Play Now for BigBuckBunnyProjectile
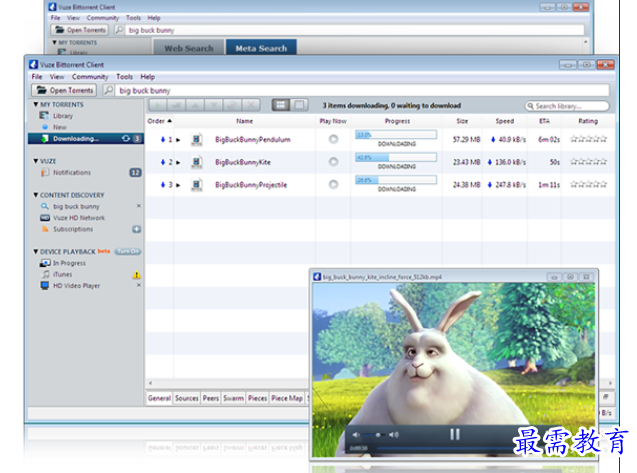This screenshot has width=637, height=473. (x=334, y=184)
